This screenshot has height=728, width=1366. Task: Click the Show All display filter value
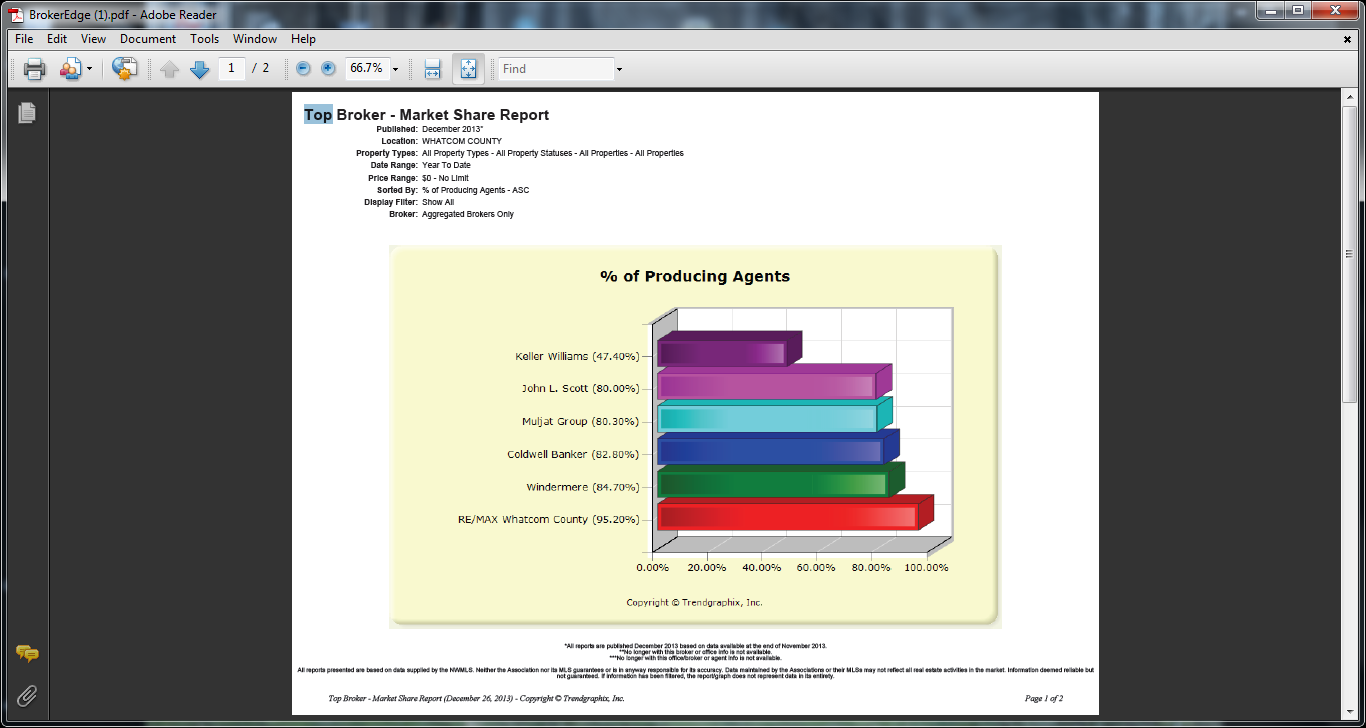(x=438, y=202)
